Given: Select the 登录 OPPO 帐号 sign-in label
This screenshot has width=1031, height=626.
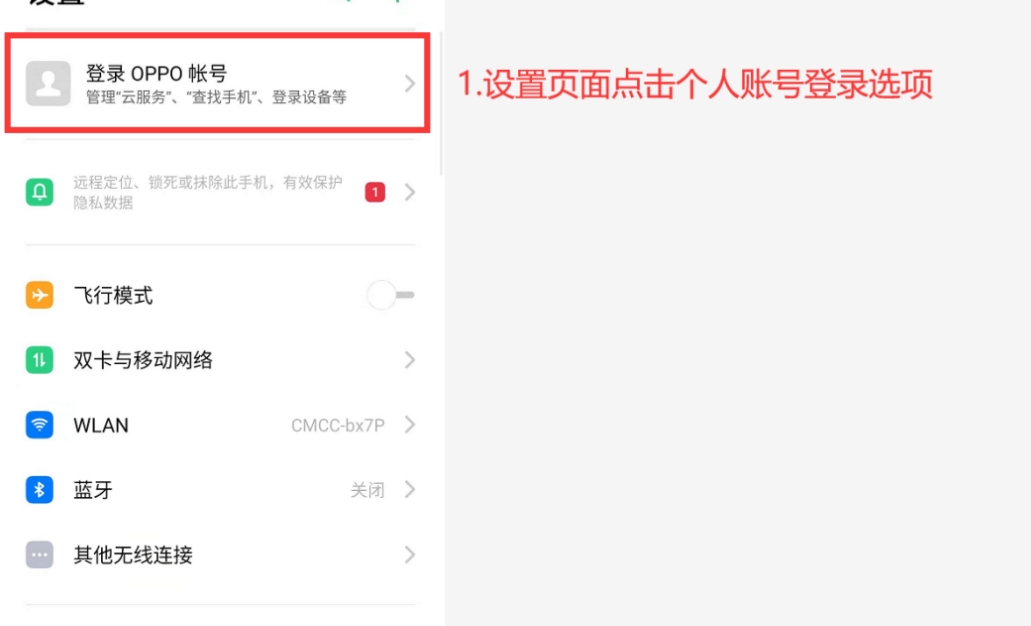Looking at the screenshot, I should click(156, 73).
